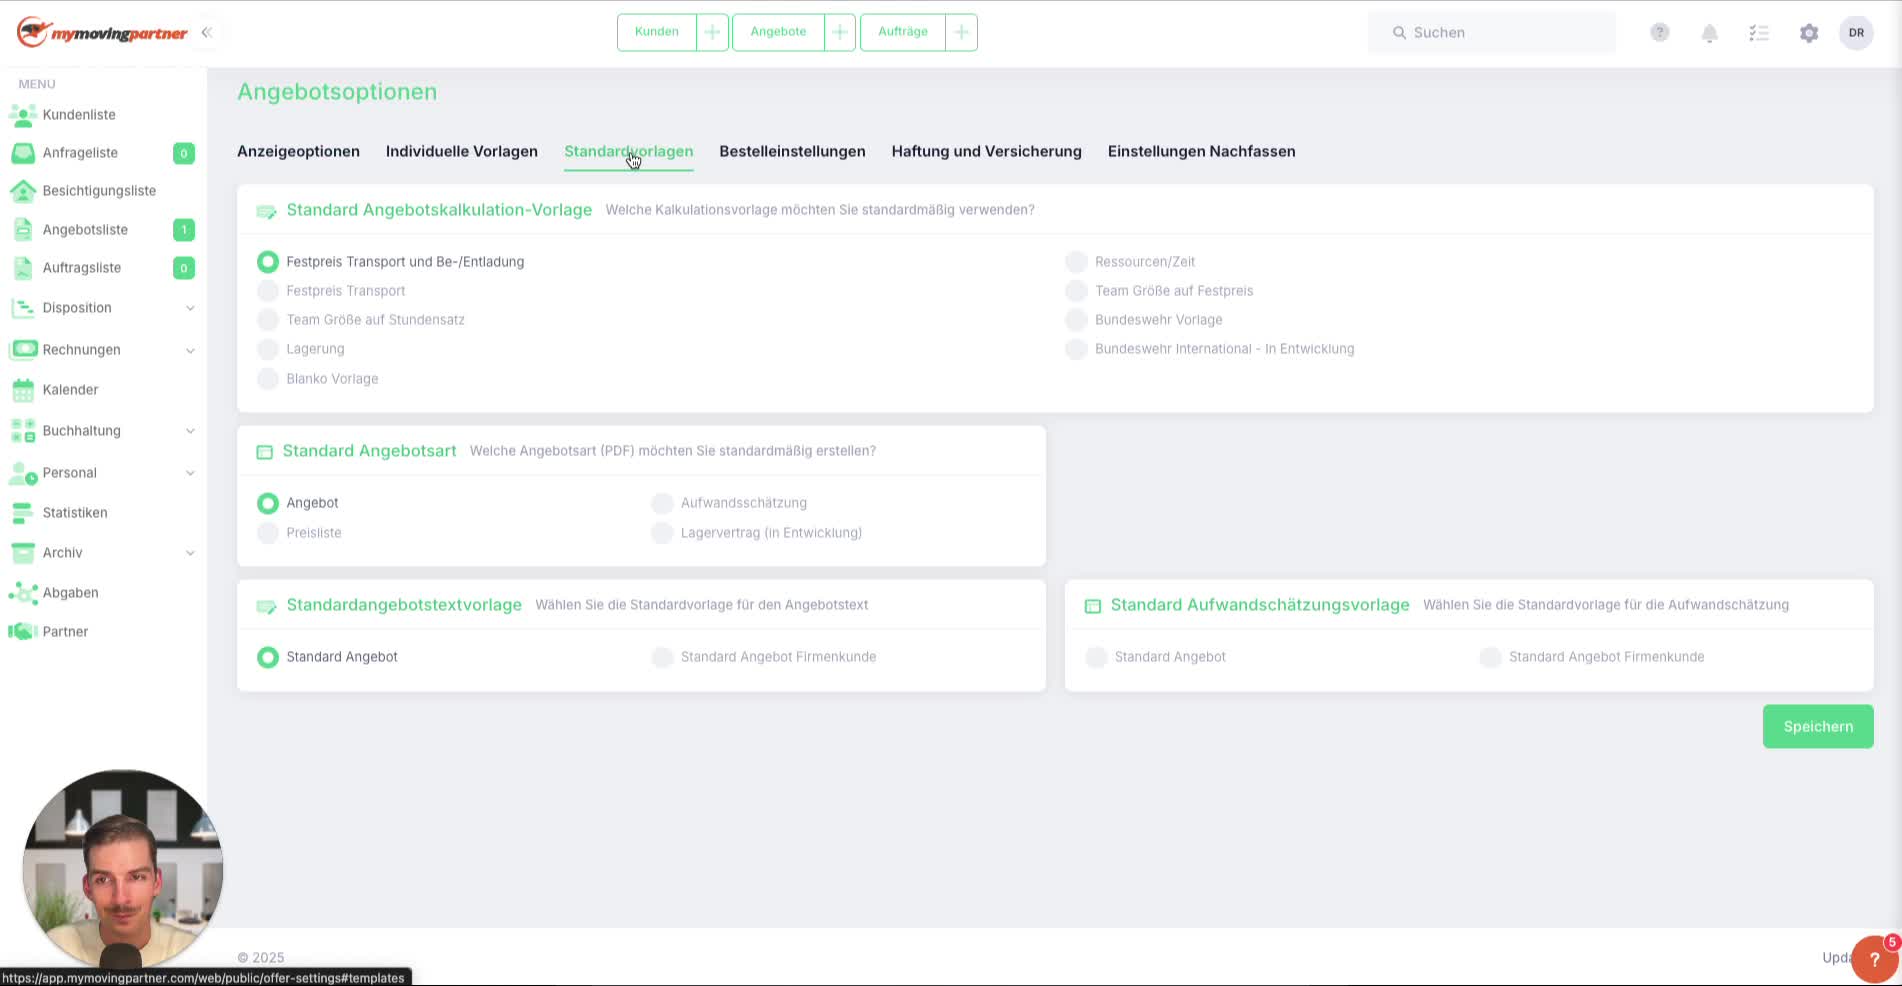
Task: Open the task checklist icon
Action: tap(1759, 33)
